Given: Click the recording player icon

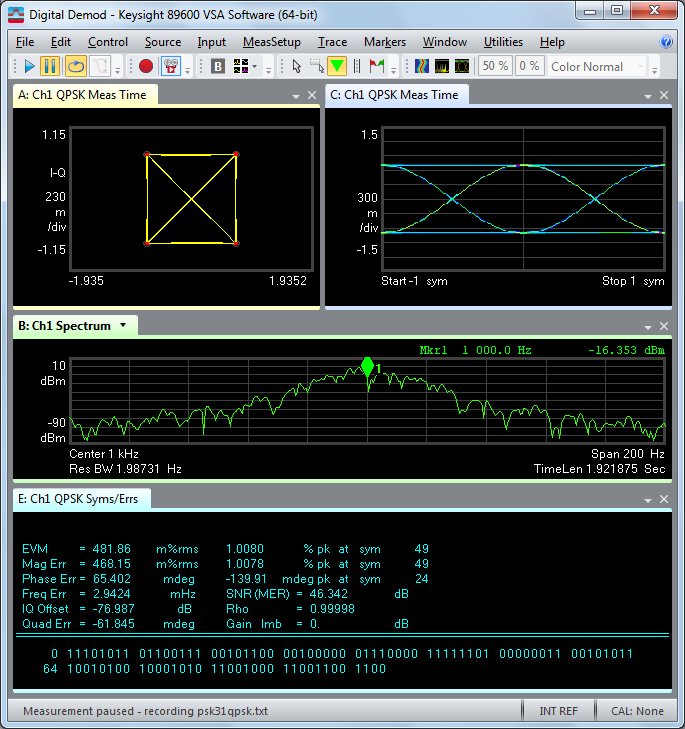Looking at the screenshot, I should pos(170,67).
